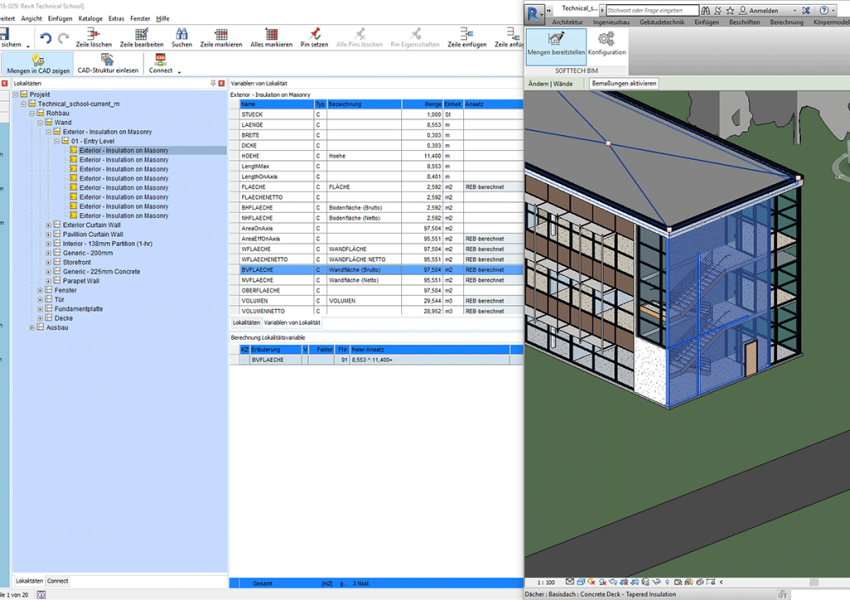Open the Suchen binoculars tool
Image resolution: width=850 pixels, height=600 pixels.
182,35
